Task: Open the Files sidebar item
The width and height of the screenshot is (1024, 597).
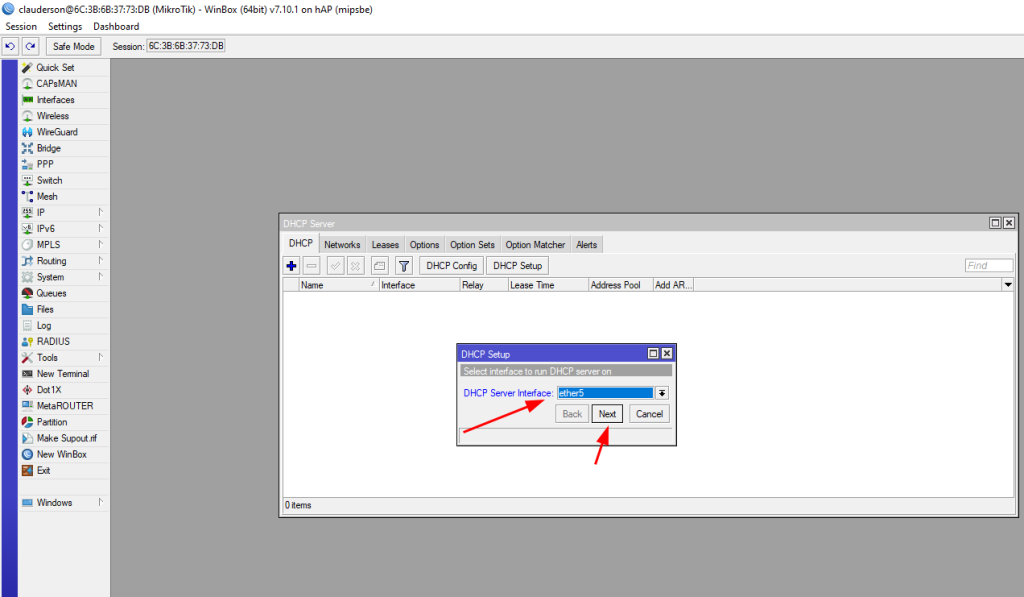Action: pos(45,309)
